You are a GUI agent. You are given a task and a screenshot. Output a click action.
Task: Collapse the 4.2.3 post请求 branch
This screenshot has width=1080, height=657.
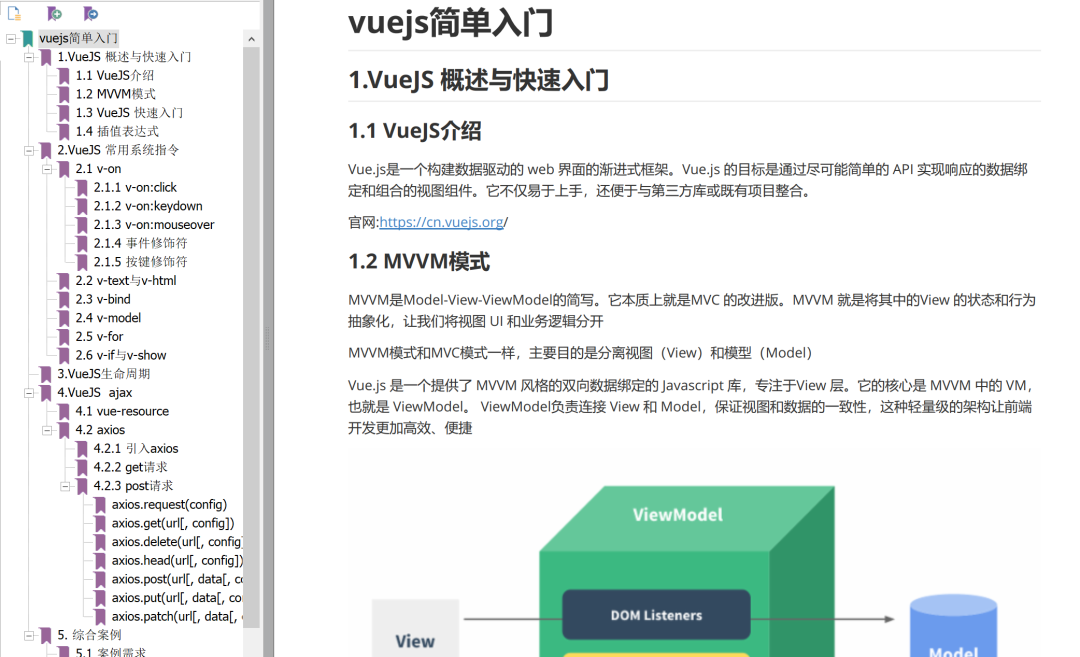[65, 485]
